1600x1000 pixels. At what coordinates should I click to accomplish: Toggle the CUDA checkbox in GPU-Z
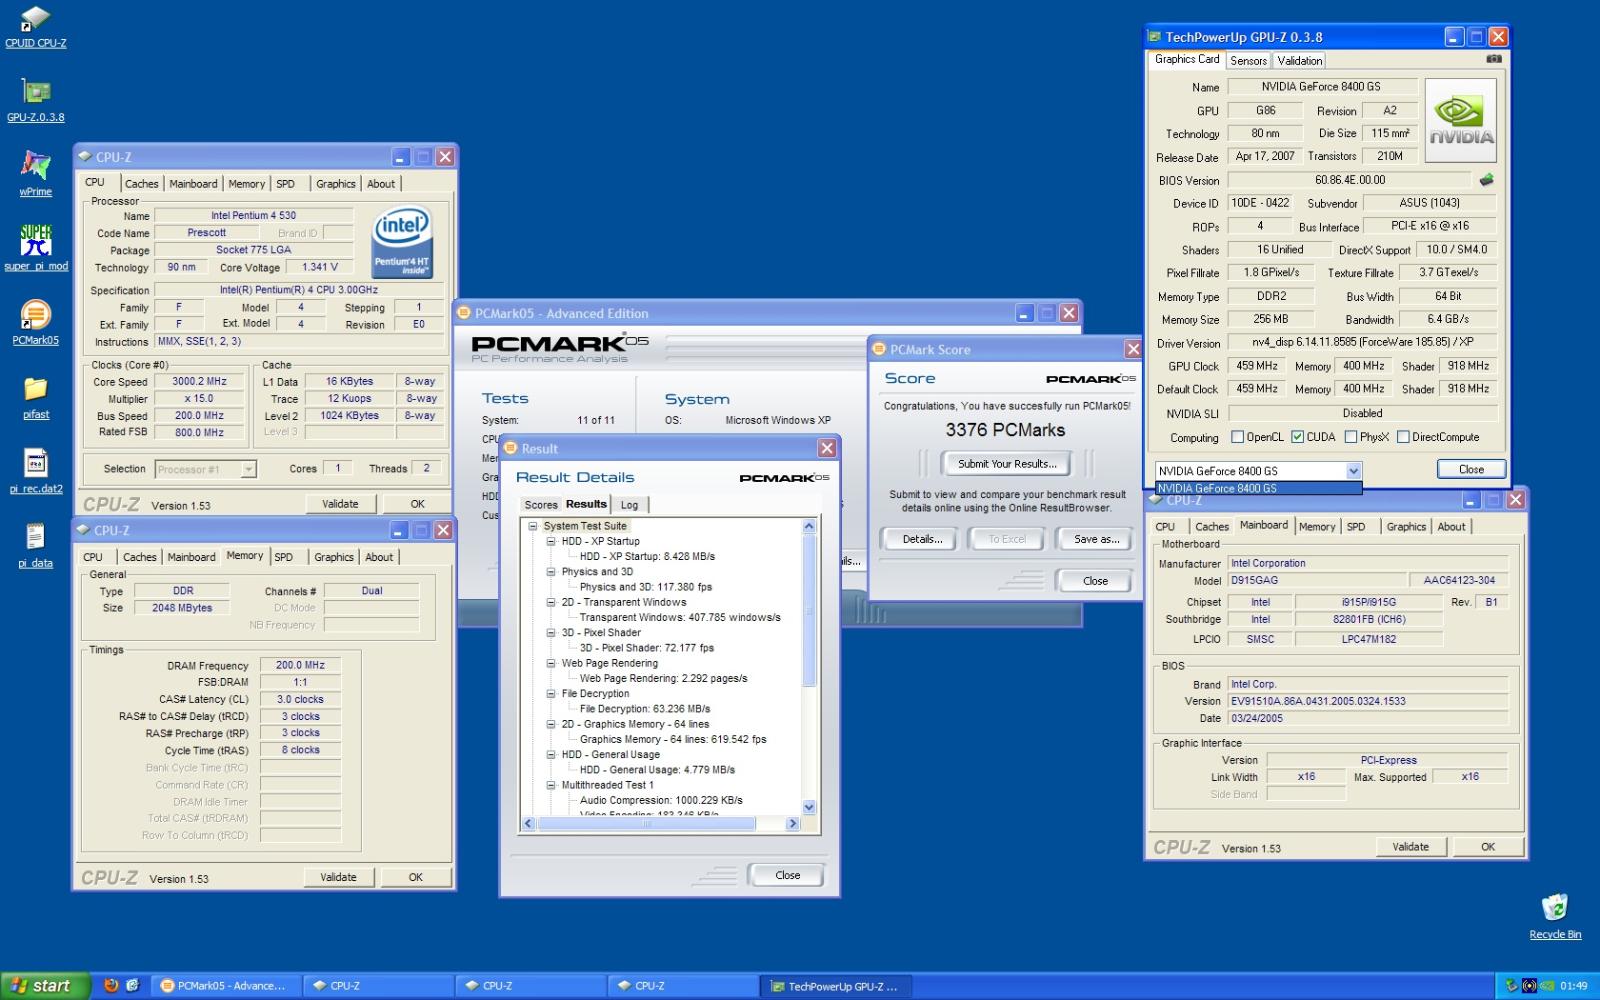[1297, 437]
